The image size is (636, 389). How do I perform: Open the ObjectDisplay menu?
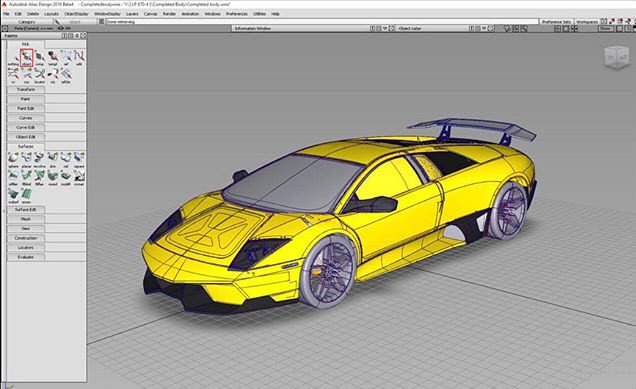(76, 14)
